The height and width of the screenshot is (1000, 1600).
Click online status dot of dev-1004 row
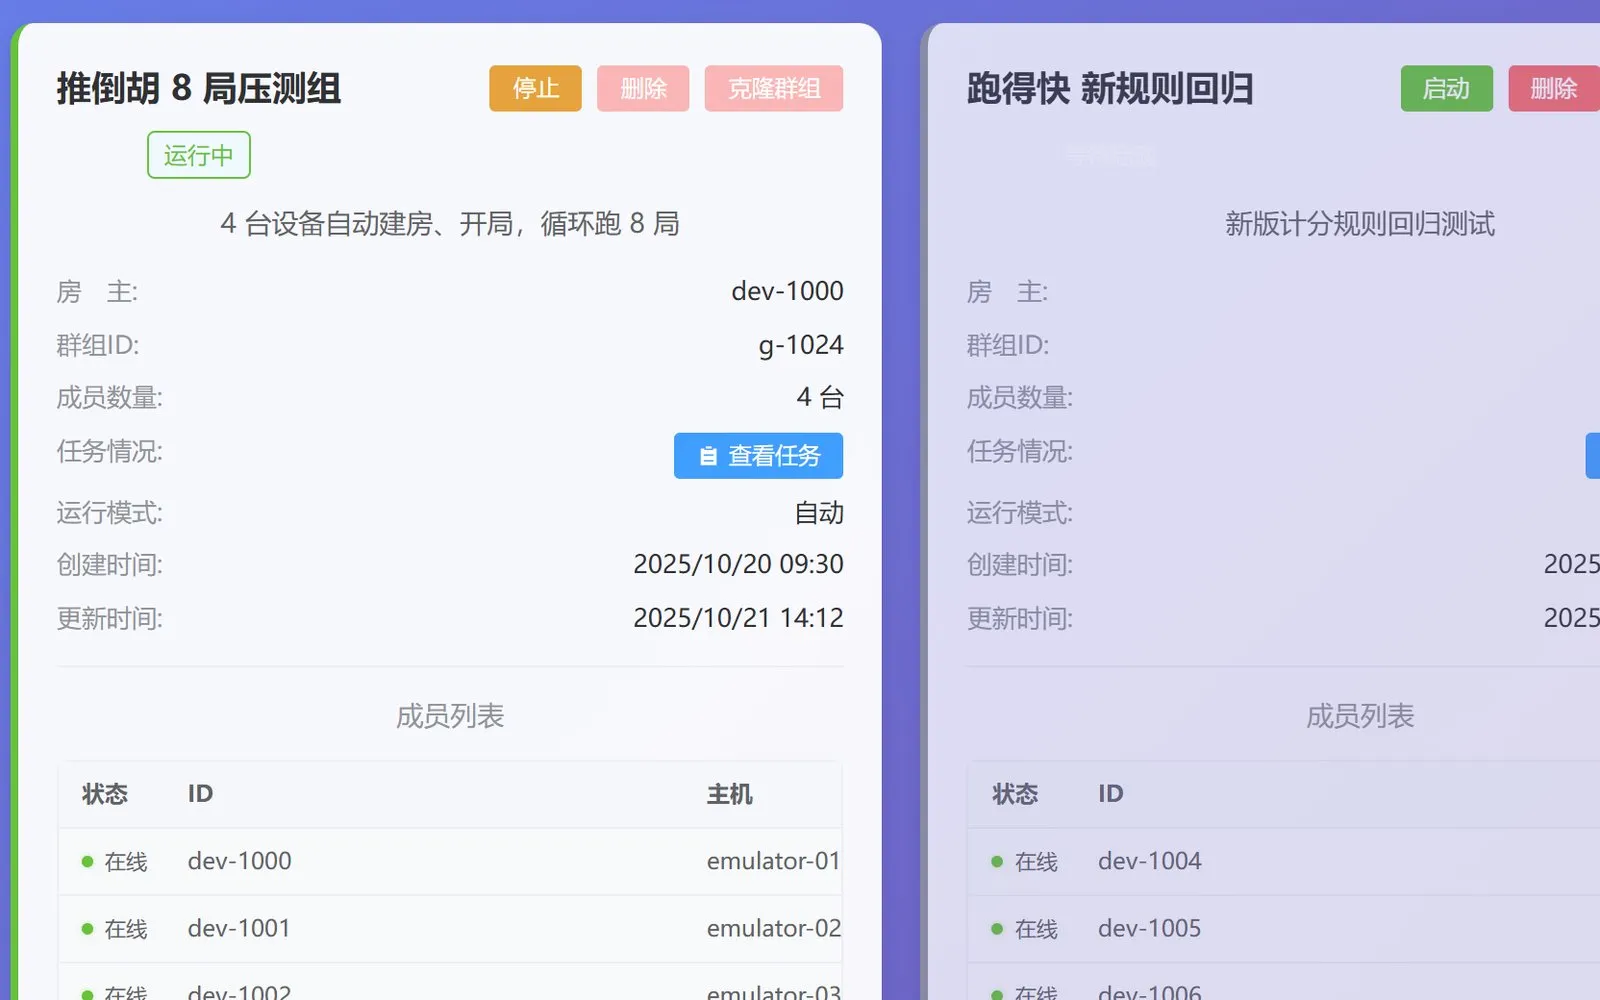click(997, 861)
